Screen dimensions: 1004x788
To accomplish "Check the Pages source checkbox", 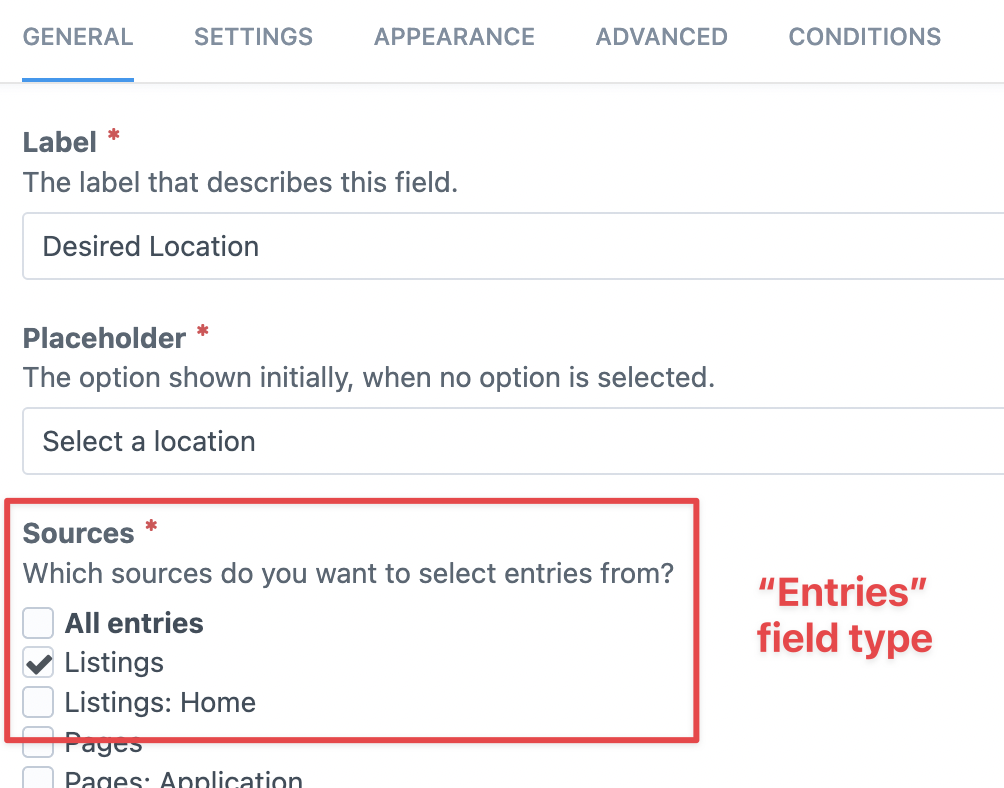I will coord(37,740).
